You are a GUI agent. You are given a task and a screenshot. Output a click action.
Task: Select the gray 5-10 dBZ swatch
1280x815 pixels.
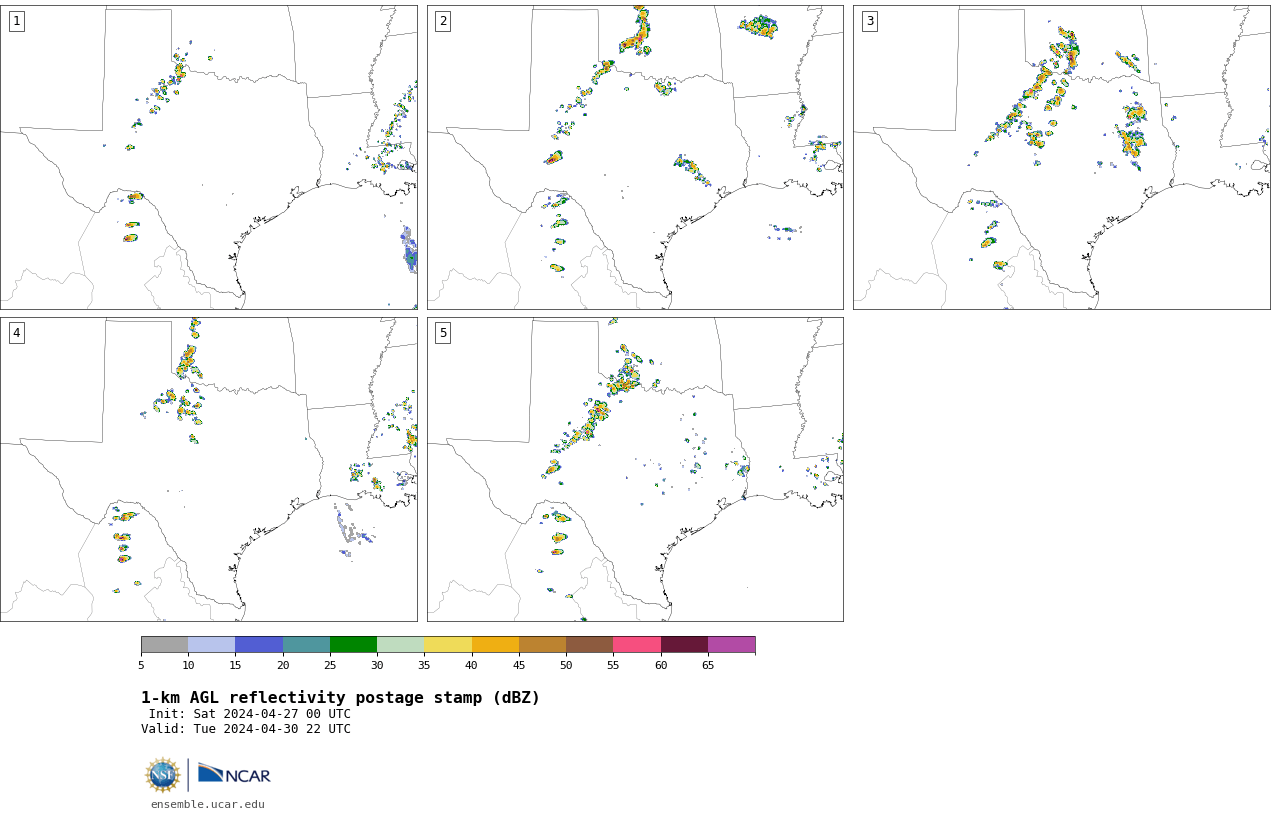pyautogui.click(x=164, y=645)
